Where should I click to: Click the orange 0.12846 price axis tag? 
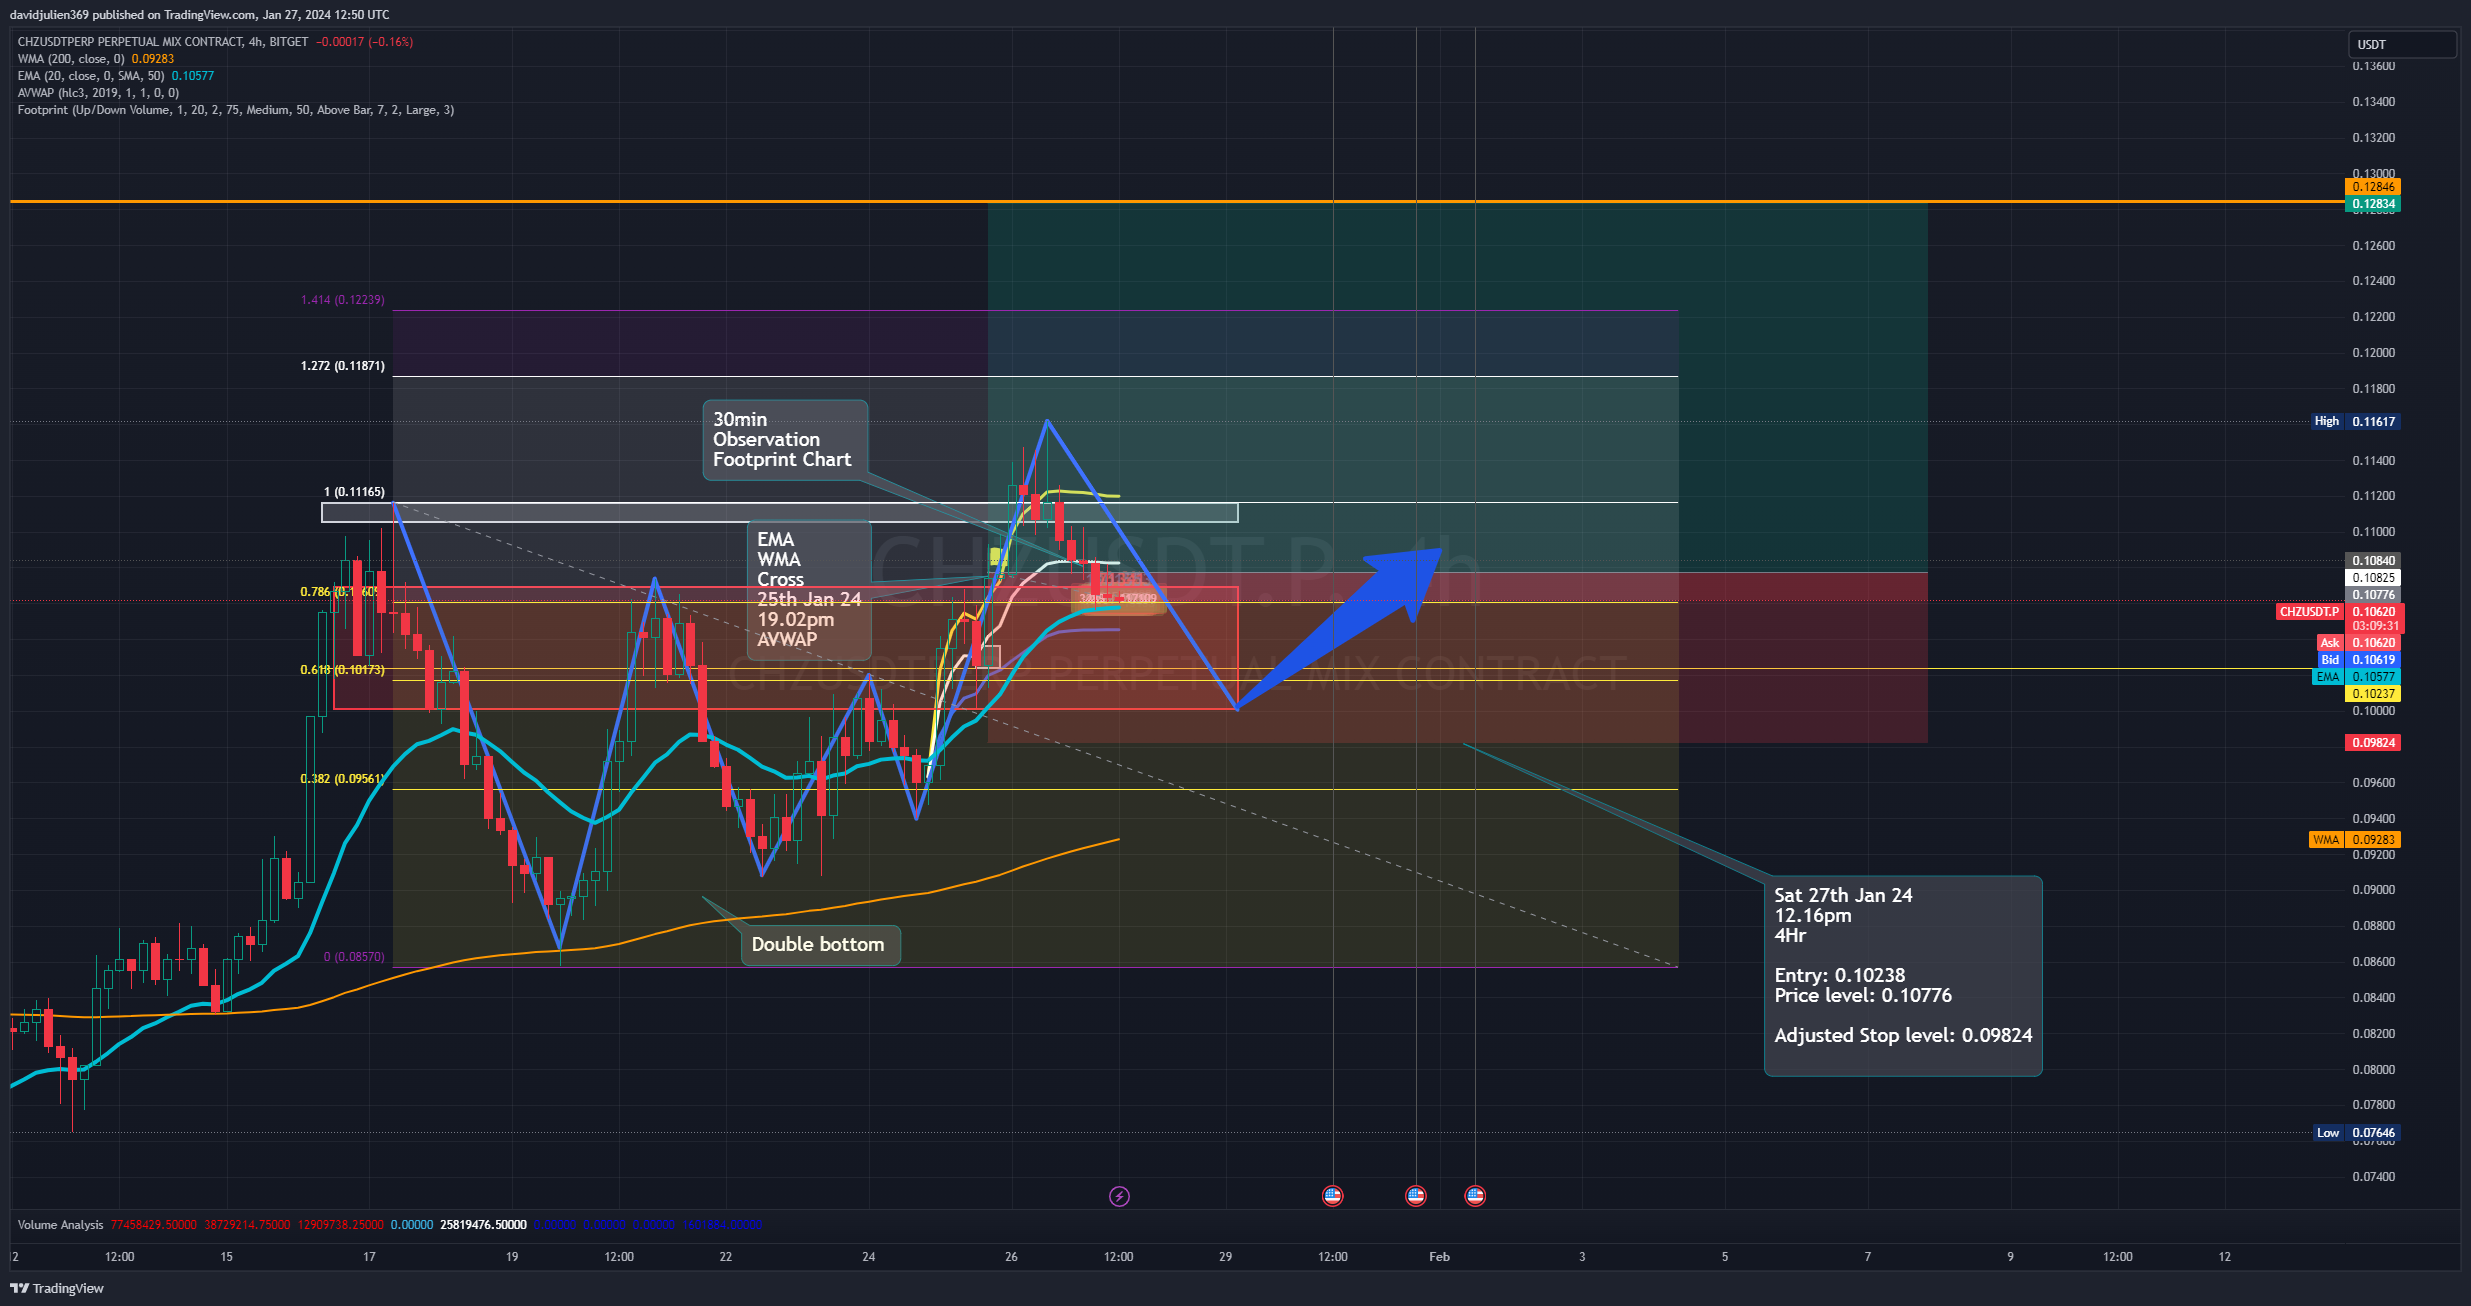[x=2372, y=187]
